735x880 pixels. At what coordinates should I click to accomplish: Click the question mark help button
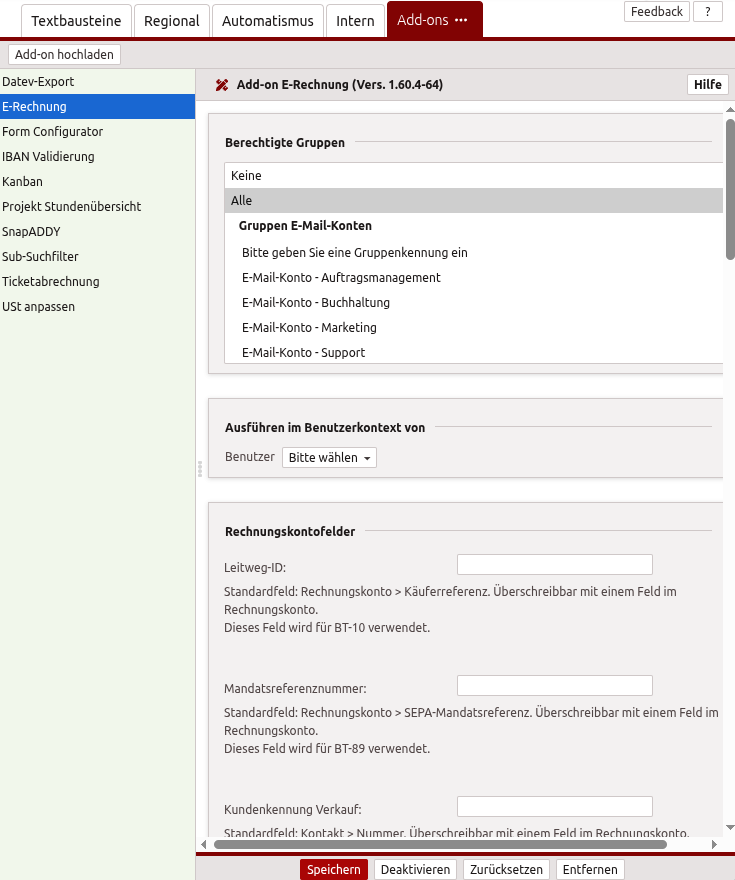707,12
